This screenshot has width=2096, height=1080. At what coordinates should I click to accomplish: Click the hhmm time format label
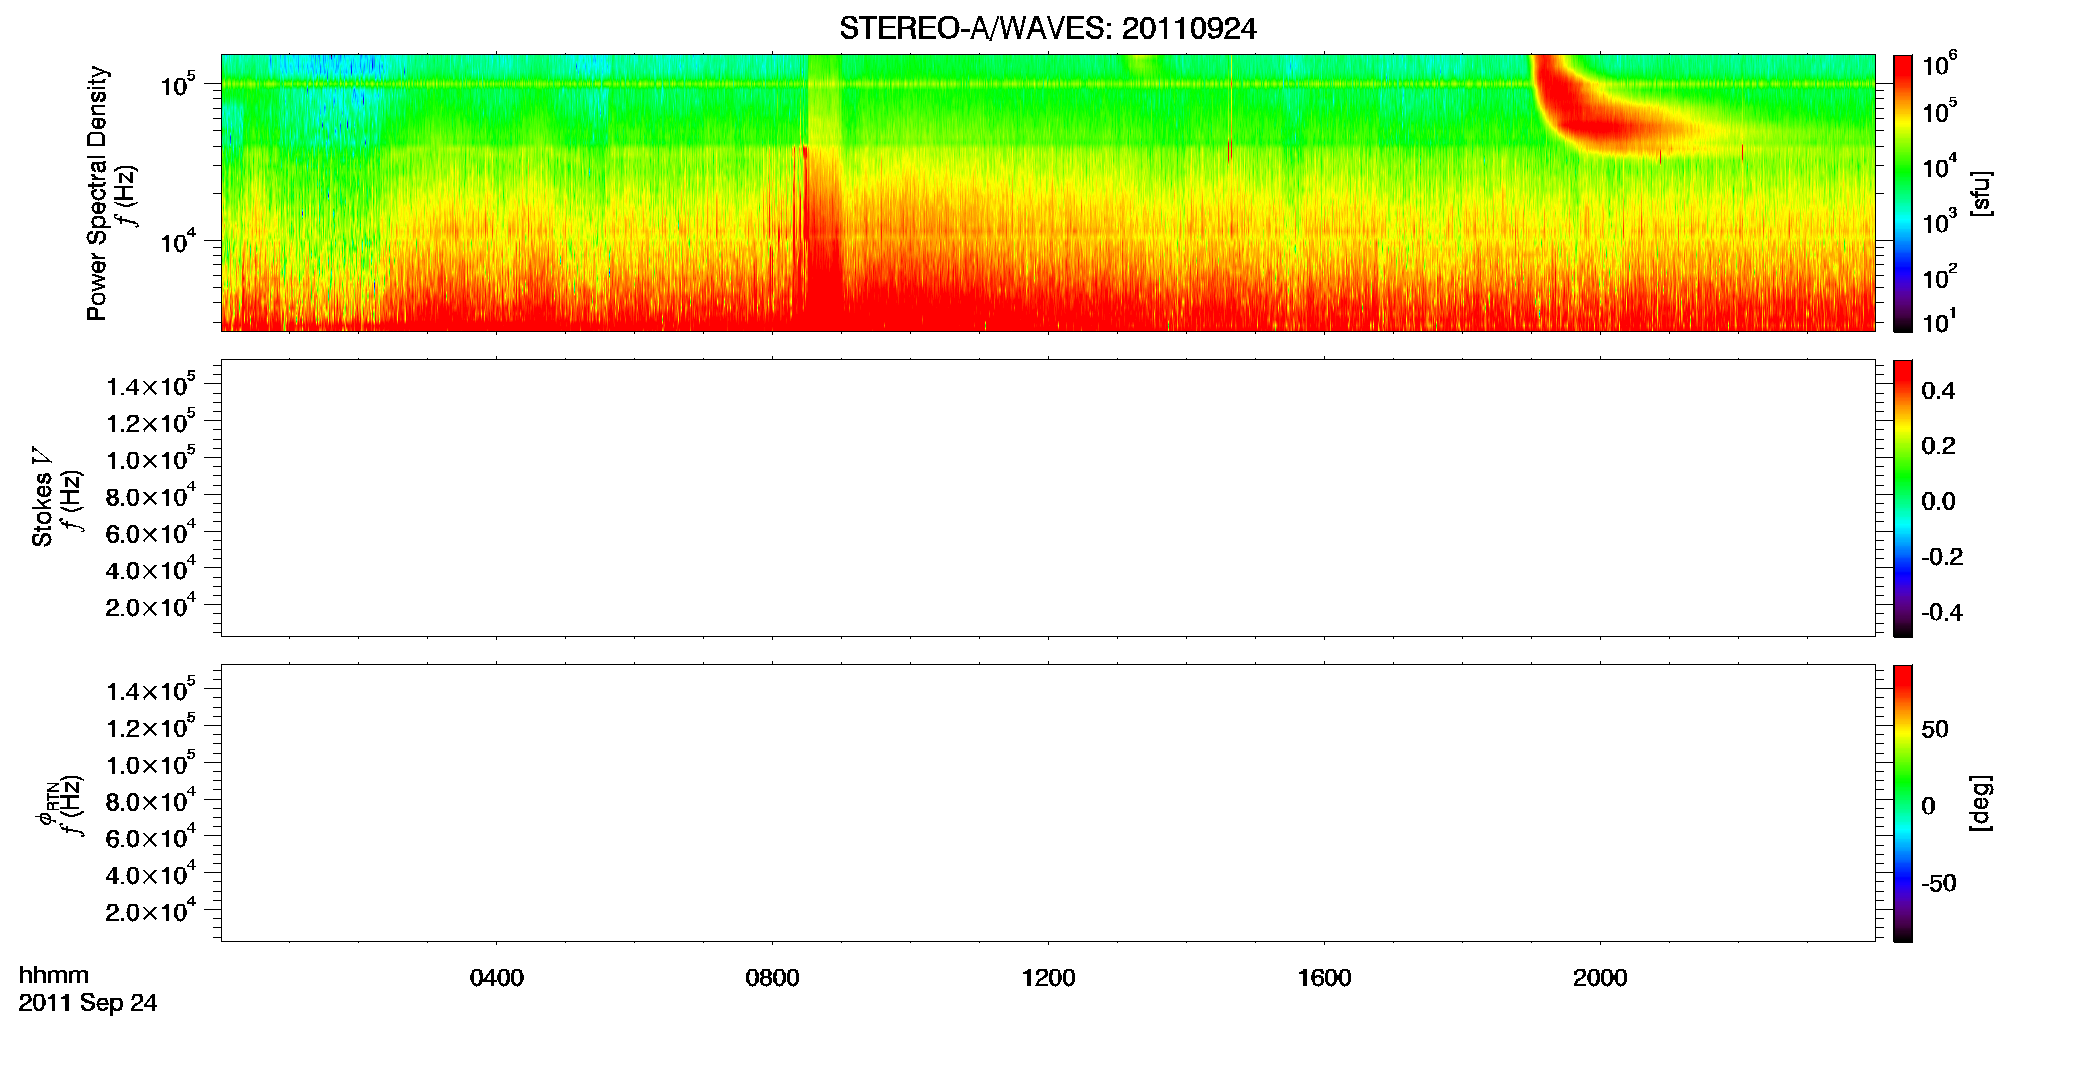coord(54,975)
